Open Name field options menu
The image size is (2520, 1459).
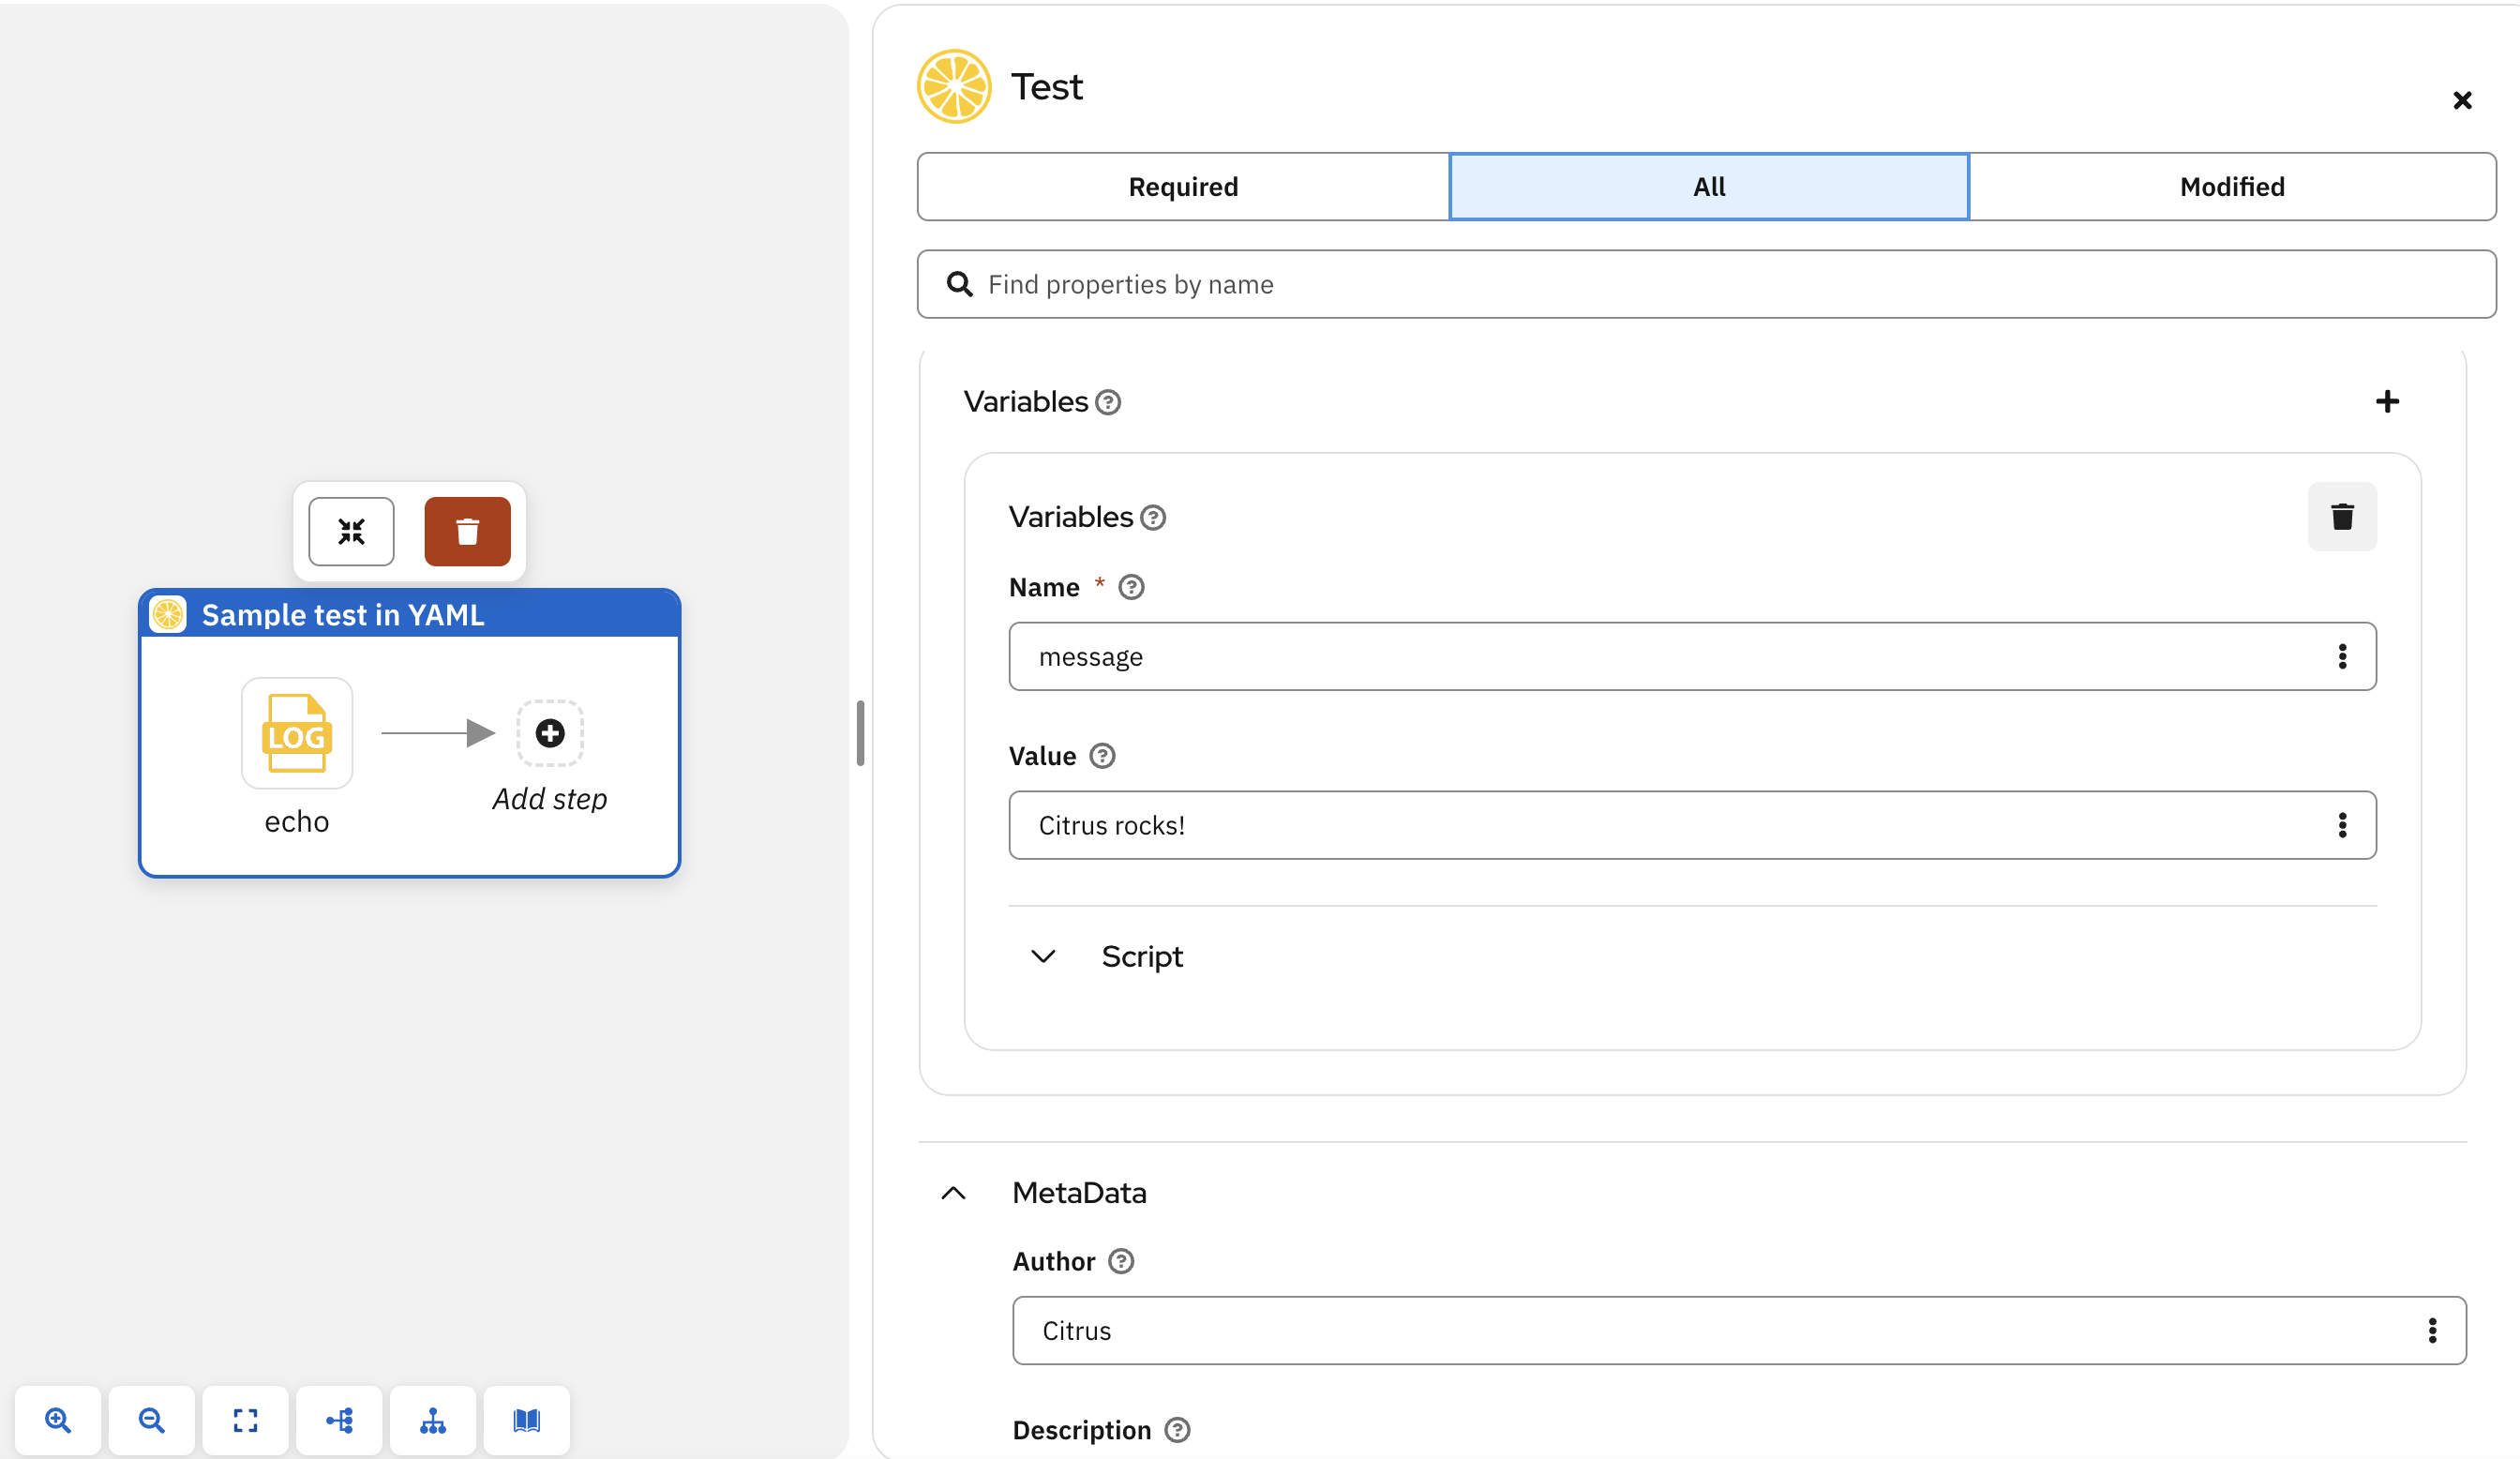pos(2342,656)
